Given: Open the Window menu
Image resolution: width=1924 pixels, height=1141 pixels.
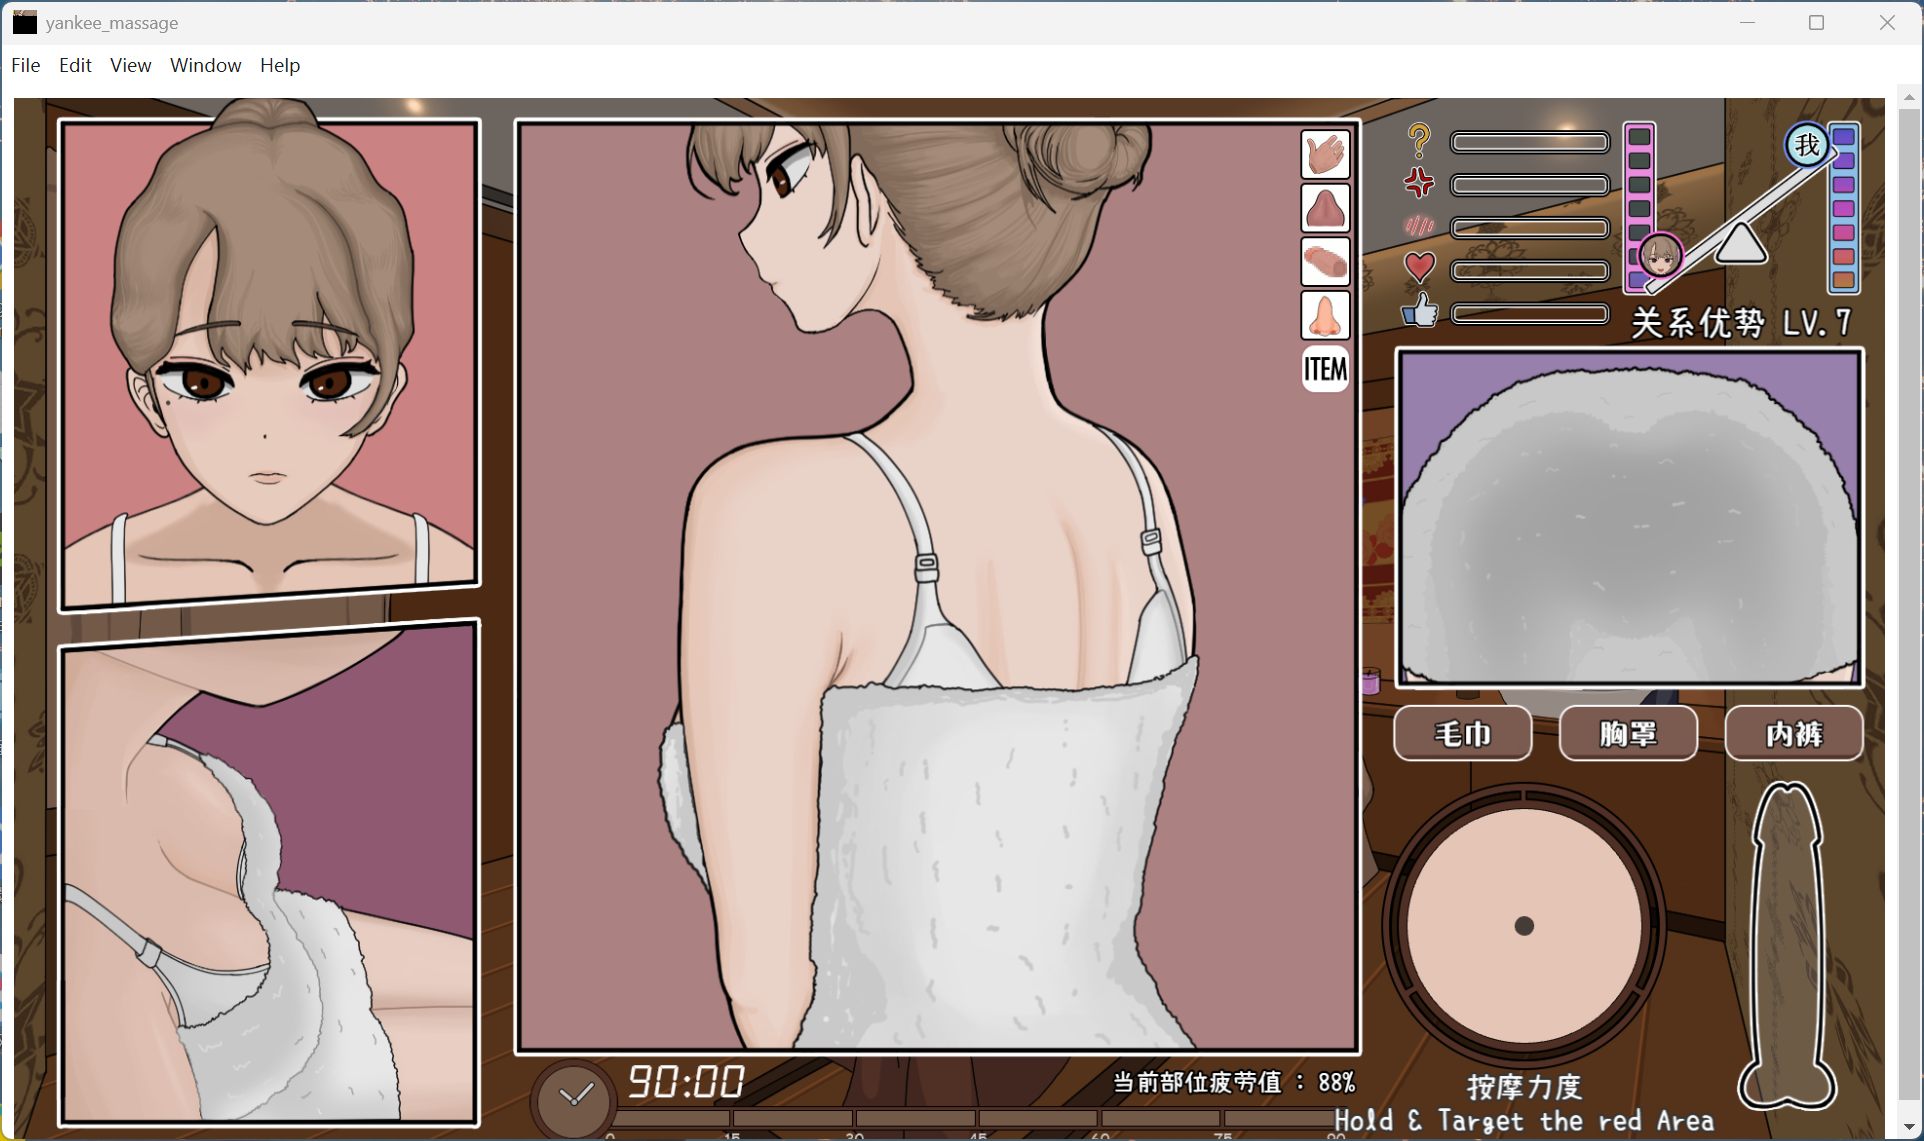Looking at the screenshot, I should 205,65.
